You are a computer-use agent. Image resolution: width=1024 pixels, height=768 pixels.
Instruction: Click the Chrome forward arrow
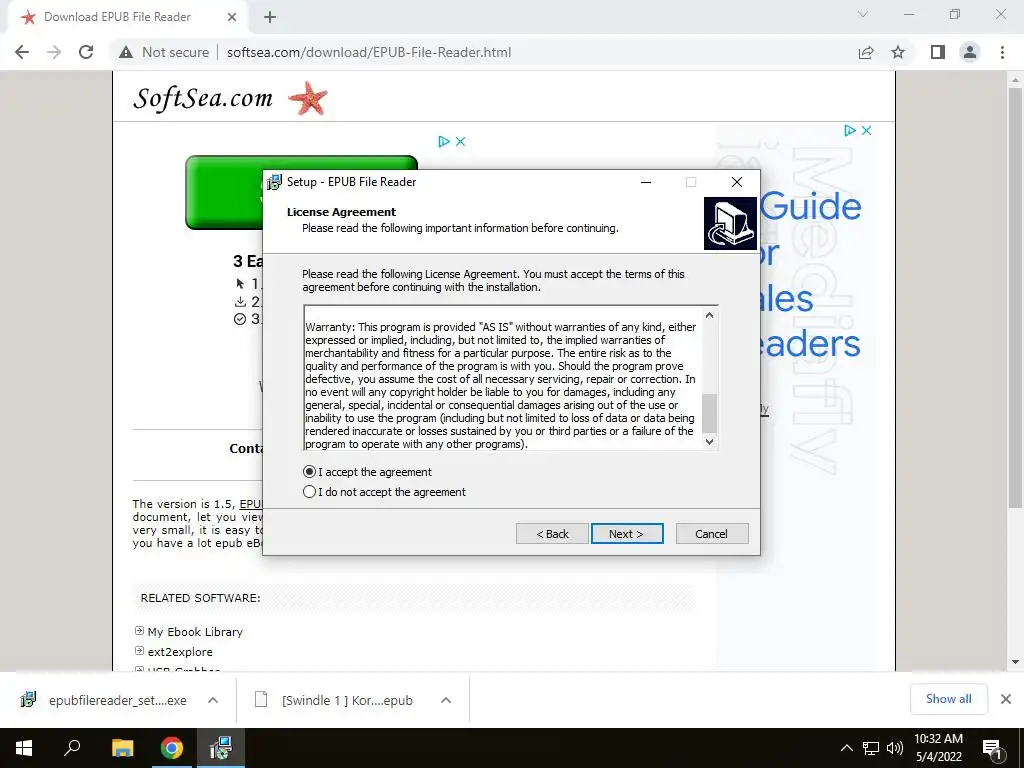tap(54, 52)
